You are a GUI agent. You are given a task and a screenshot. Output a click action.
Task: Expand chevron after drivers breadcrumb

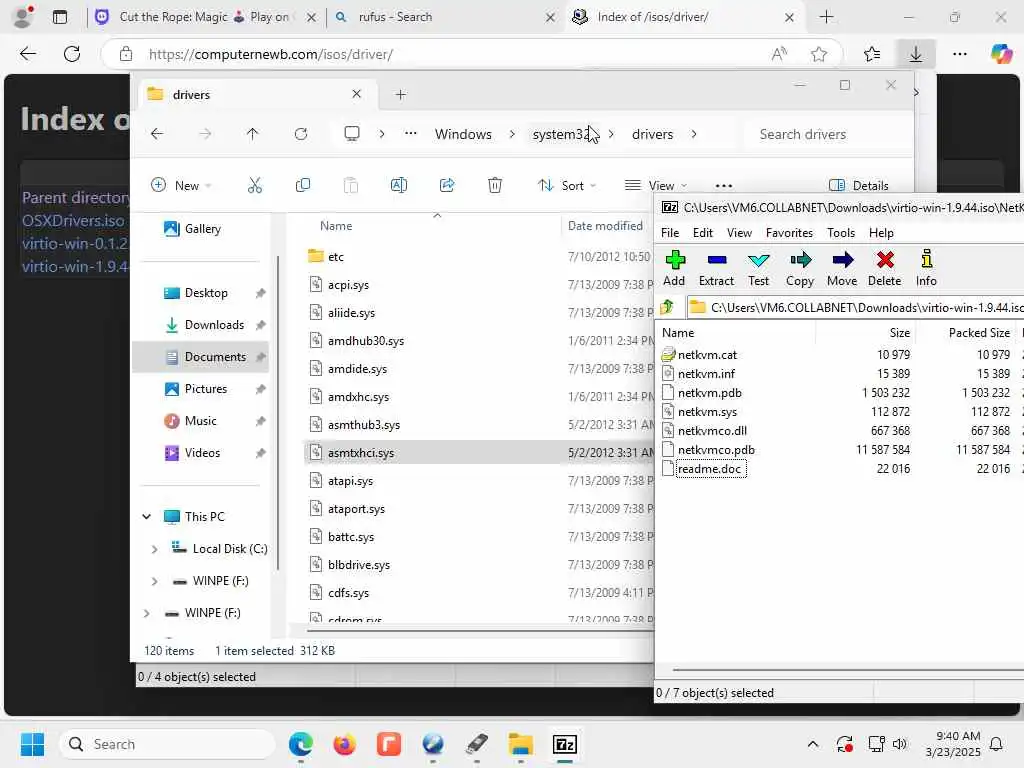[x=694, y=134]
